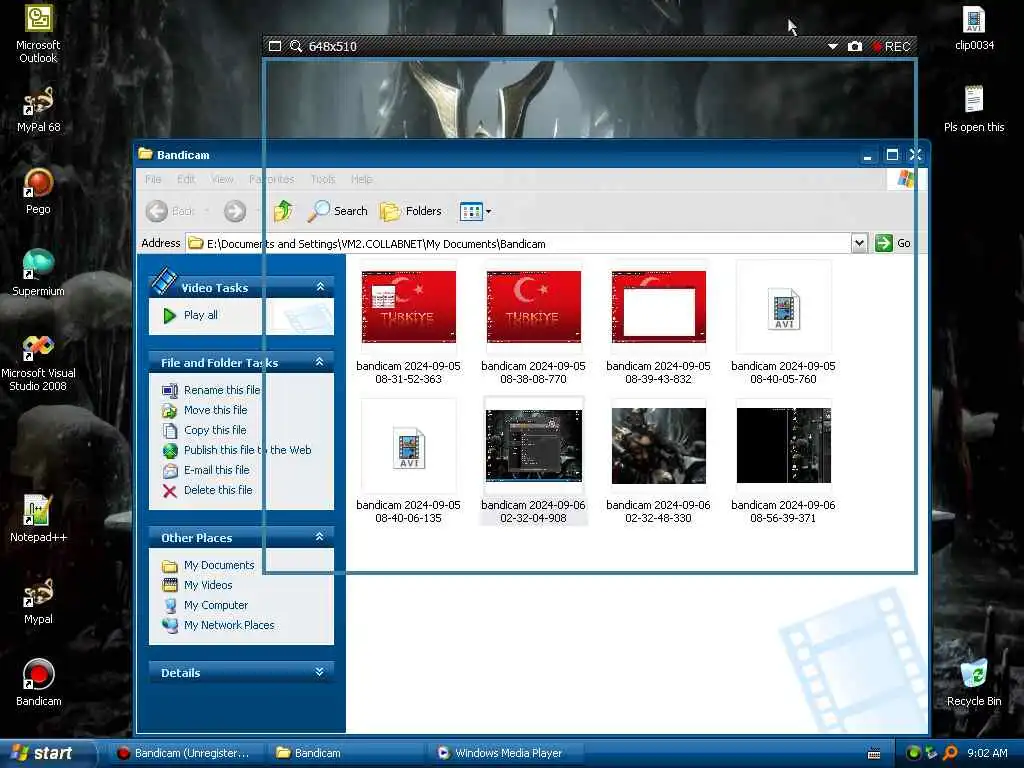The height and width of the screenshot is (768, 1024).
Task: Open the Help menu
Action: click(x=362, y=179)
